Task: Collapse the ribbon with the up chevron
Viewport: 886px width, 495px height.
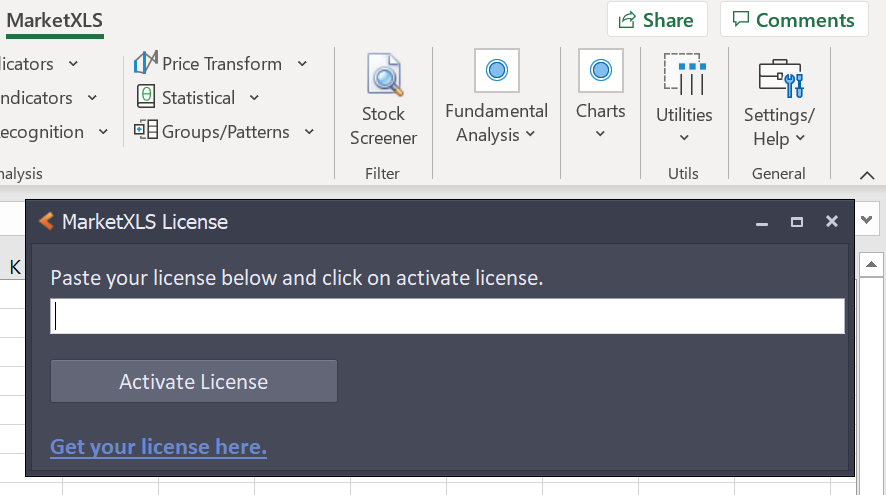Action: pyautogui.click(x=867, y=176)
